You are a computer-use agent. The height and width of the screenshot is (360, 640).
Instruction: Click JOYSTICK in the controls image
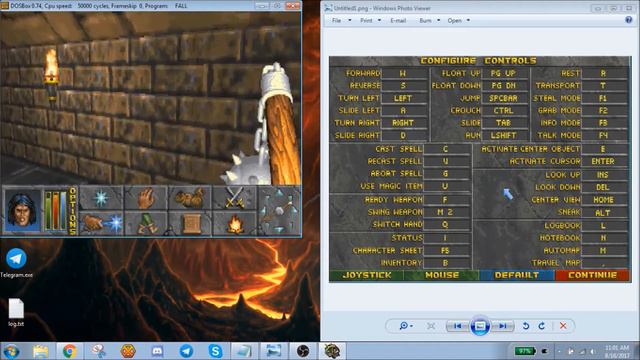point(367,276)
